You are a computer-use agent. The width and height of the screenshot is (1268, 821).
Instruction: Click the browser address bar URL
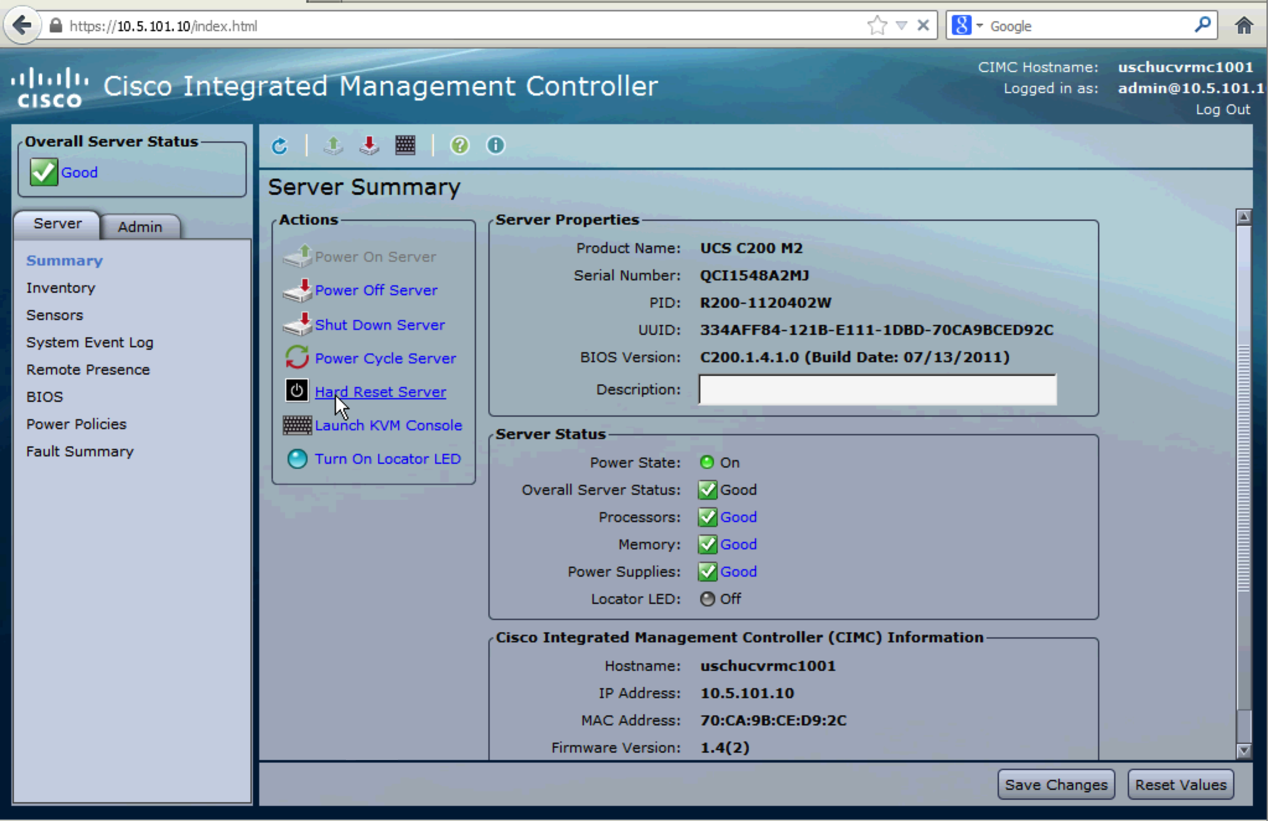pos(164,26)
